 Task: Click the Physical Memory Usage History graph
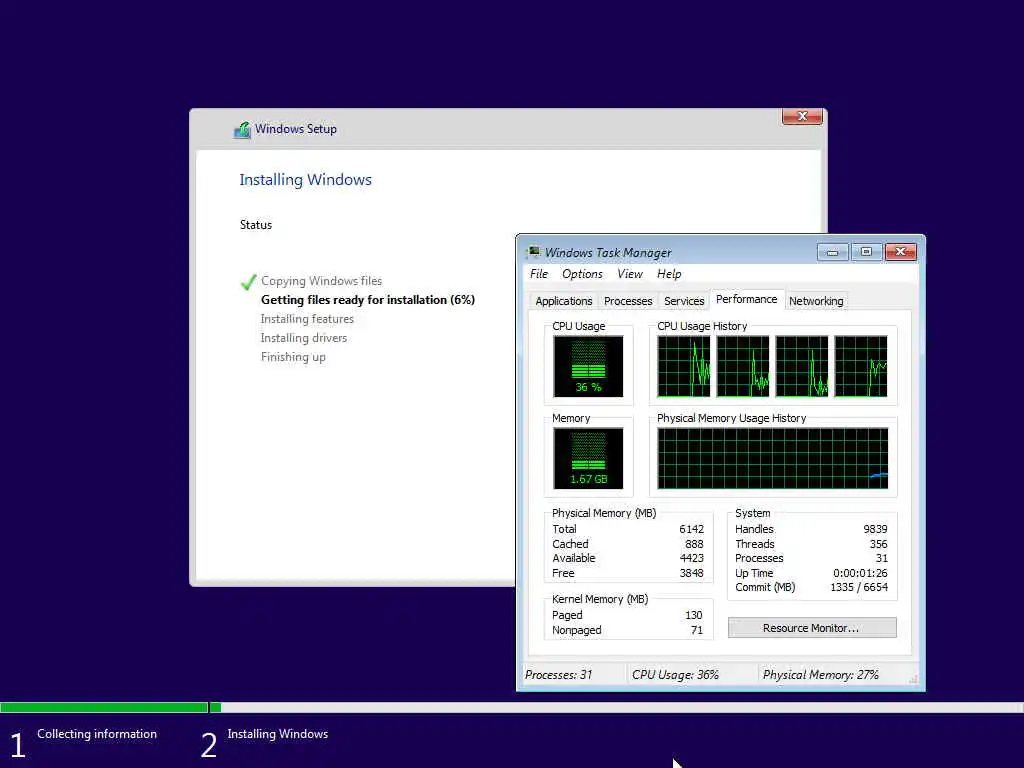coord(773,458)
